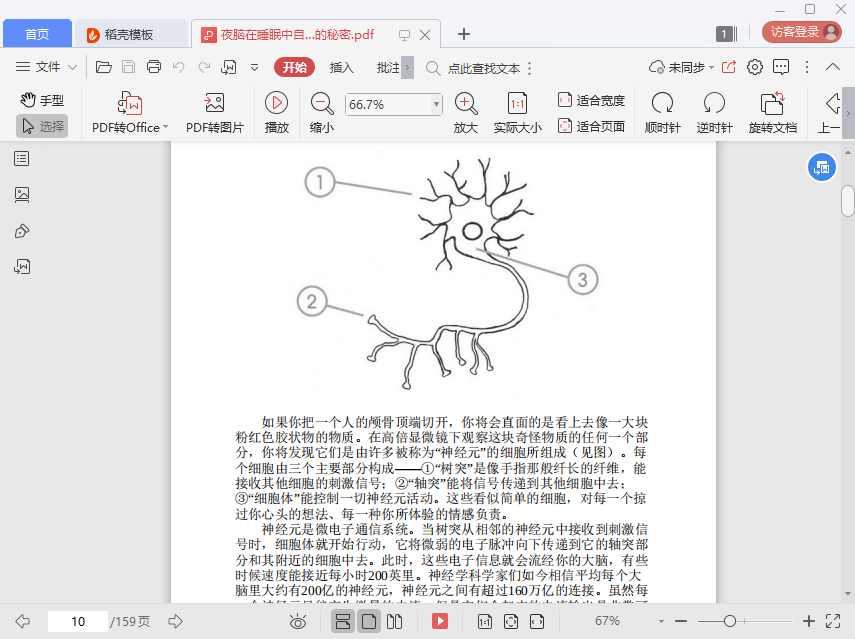This screenshot has width=855, height=639.
Task: Enable two-page view
Action: 394,621
